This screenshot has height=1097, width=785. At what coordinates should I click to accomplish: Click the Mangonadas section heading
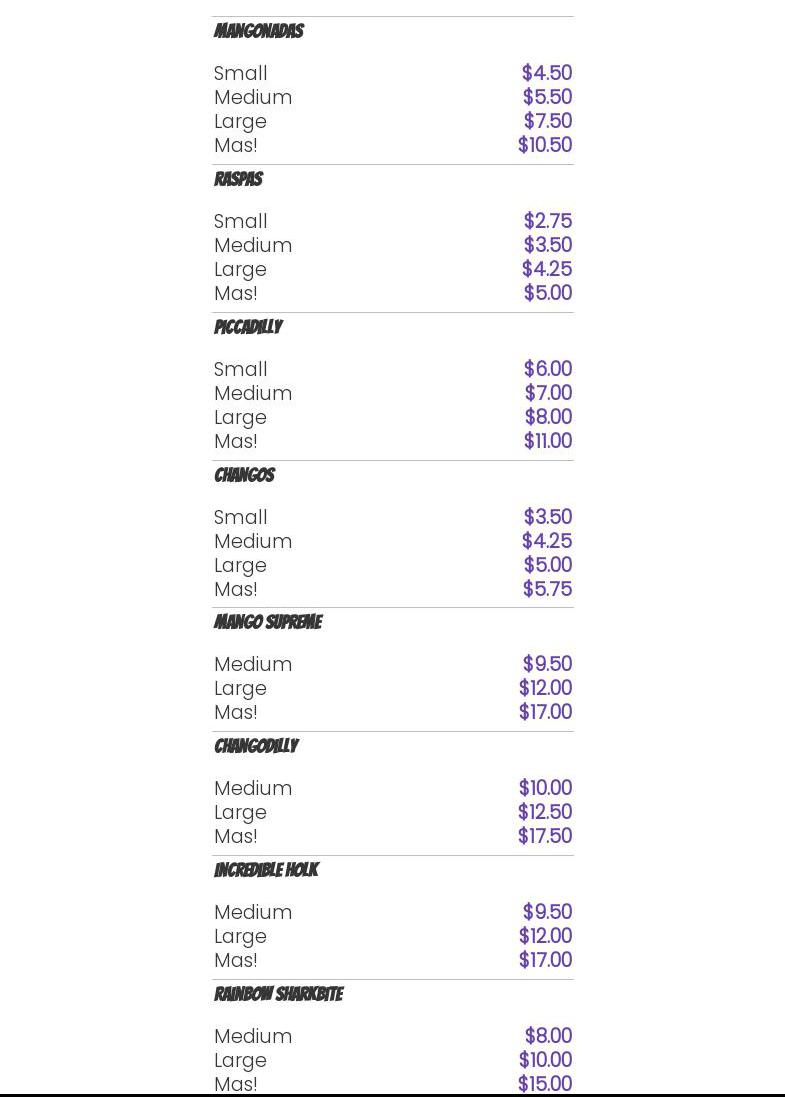[x=258, y=32]
